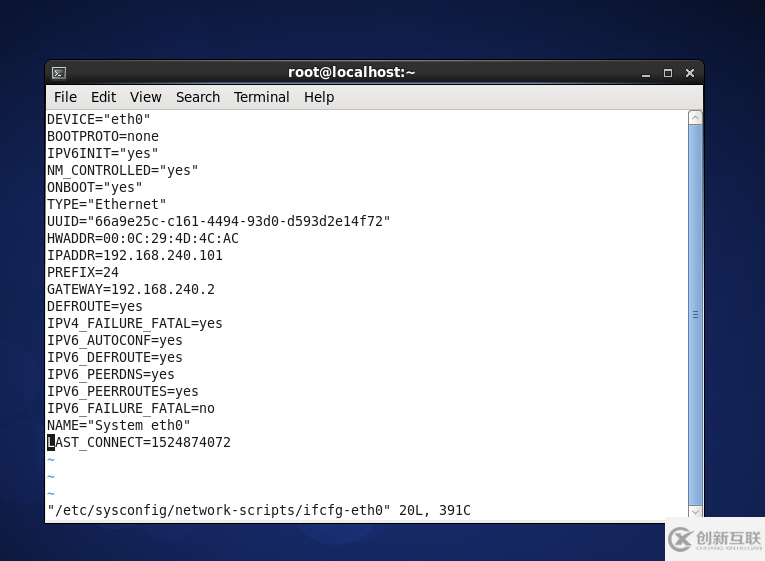Viewport: 765px width, 561px height.
Task: Click the IPV6_AUTOCONF=yes line
Action: click(115, 341)
